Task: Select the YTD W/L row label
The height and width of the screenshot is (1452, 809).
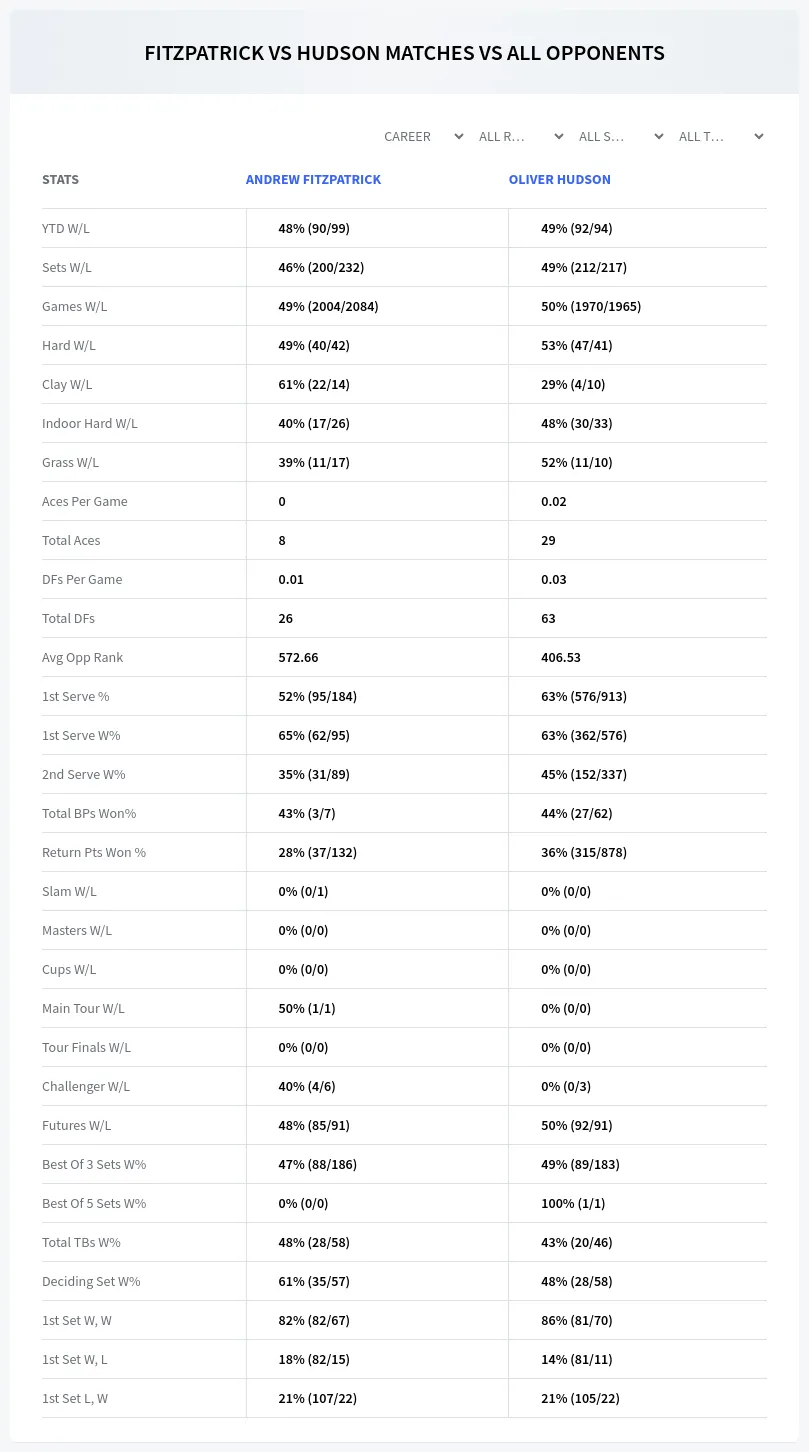Action: tap(66, 228)
